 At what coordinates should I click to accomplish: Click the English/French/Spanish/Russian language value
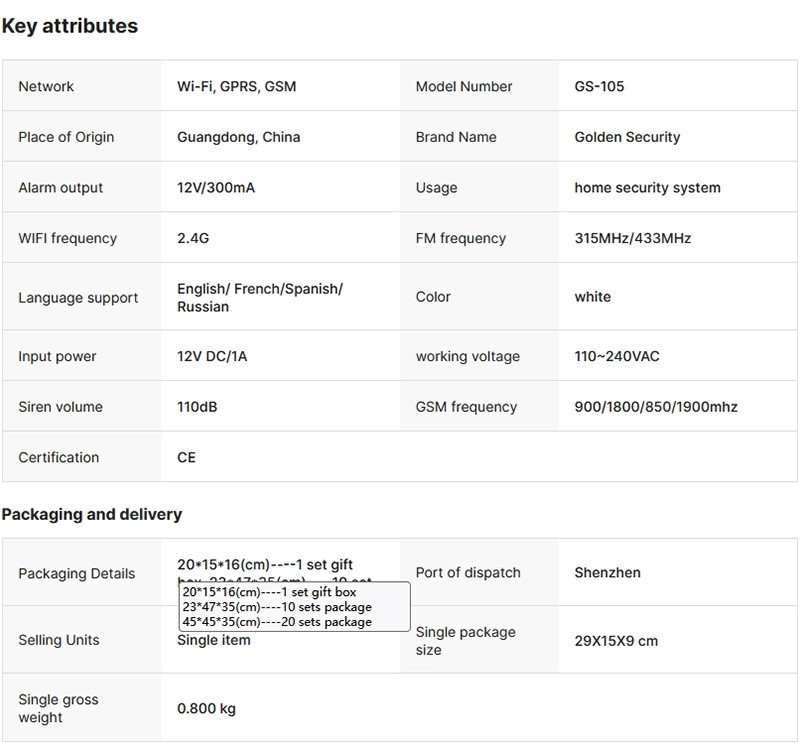[x=259, y=298]
